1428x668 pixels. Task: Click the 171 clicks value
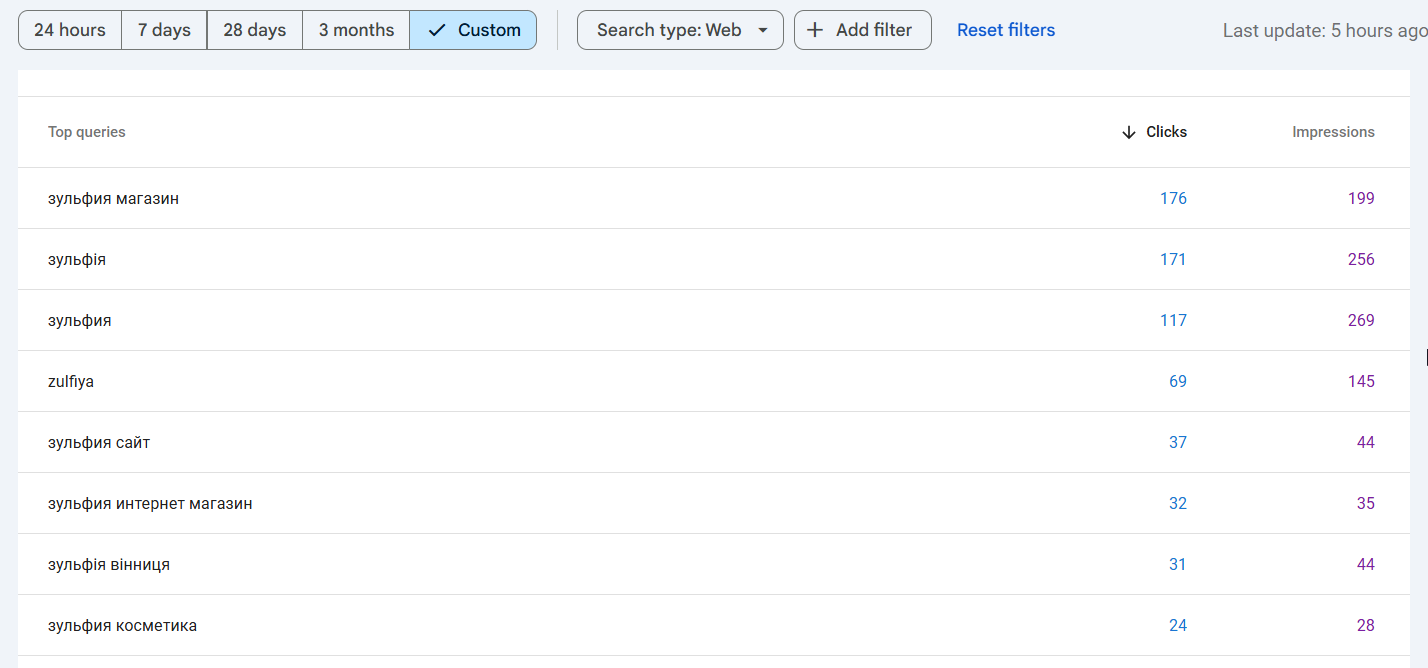[1173, 259]
